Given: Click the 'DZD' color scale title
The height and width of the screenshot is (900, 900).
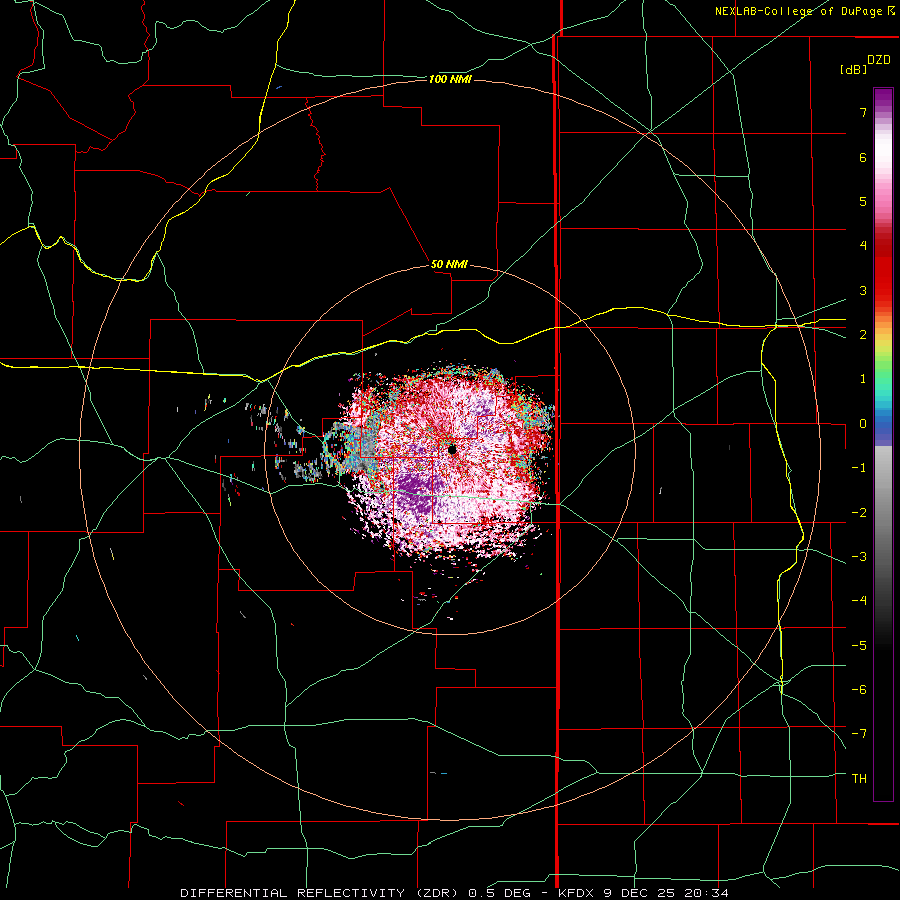Looking at the screenshot, I should (x=879, y=60).
